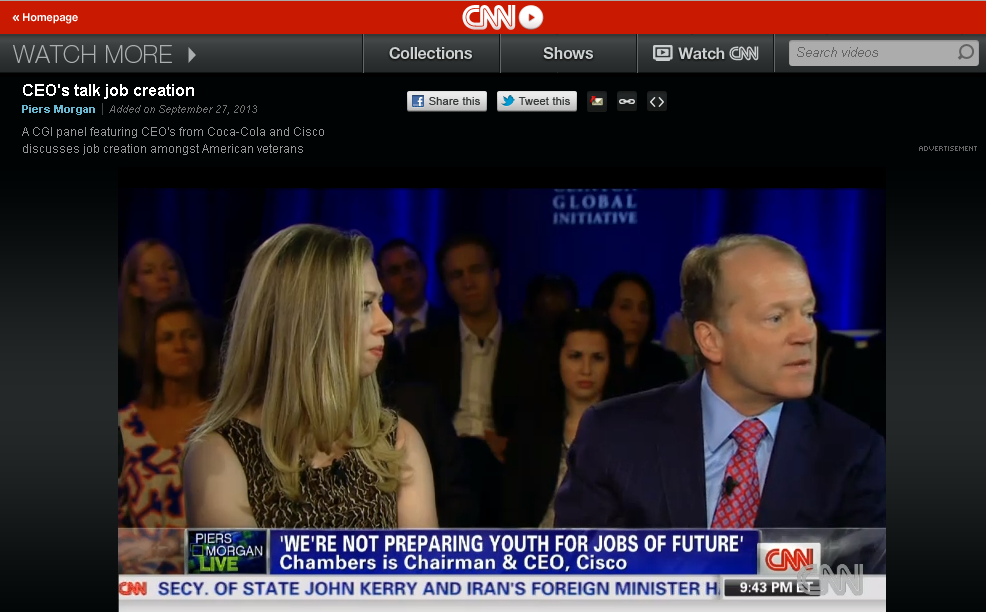Image resolution: width=986 pixels, height=612 pixels.
Task: Open the Collections menu
Action: pos(430,54)
